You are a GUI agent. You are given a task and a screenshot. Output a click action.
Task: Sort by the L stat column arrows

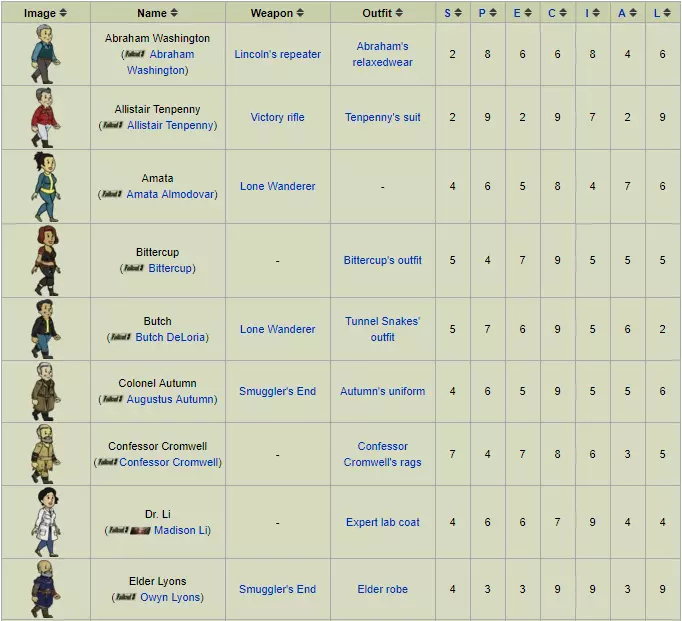click(x=667, y=13)
